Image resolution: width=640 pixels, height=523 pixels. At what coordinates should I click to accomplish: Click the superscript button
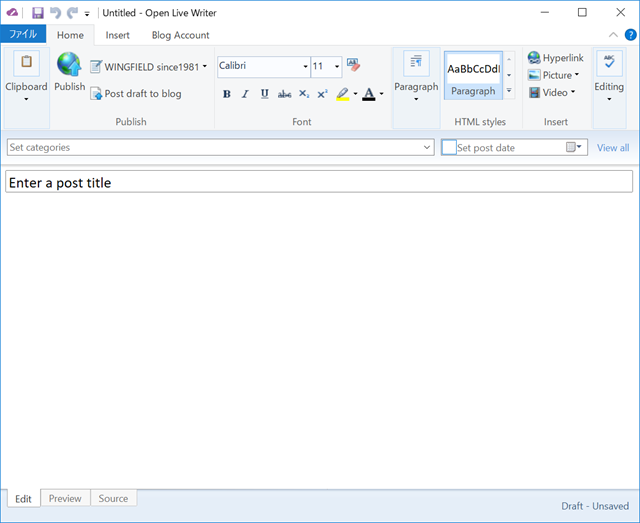[322, 94]
